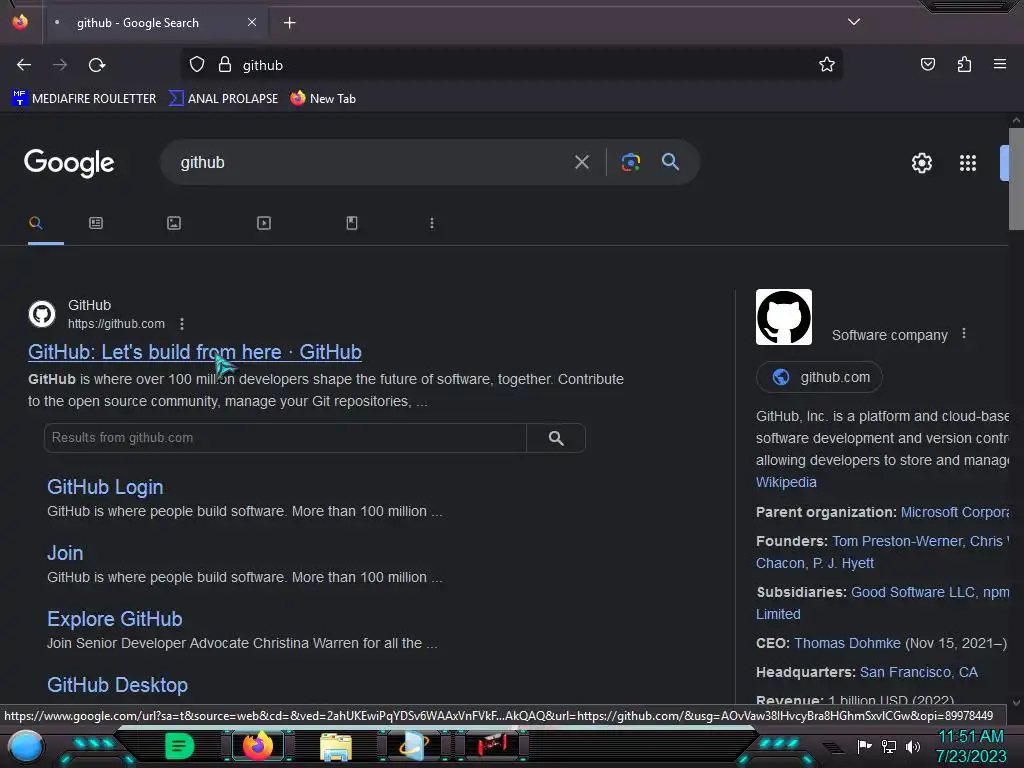
Task: Open the clock showing 11:51 AM
Action: pos(970,746)
